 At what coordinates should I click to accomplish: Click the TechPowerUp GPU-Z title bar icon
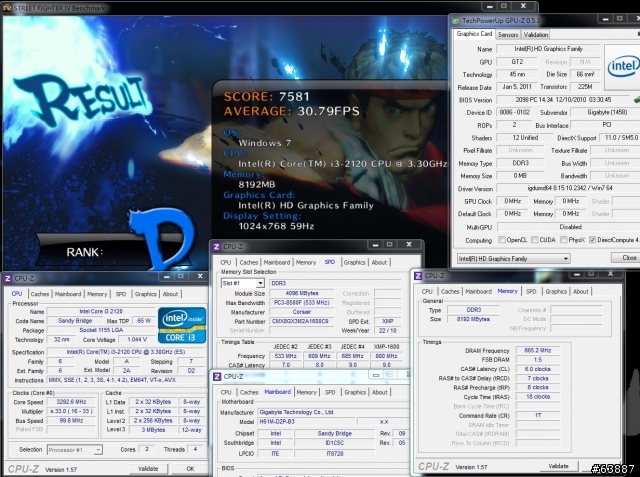(456, 20)
